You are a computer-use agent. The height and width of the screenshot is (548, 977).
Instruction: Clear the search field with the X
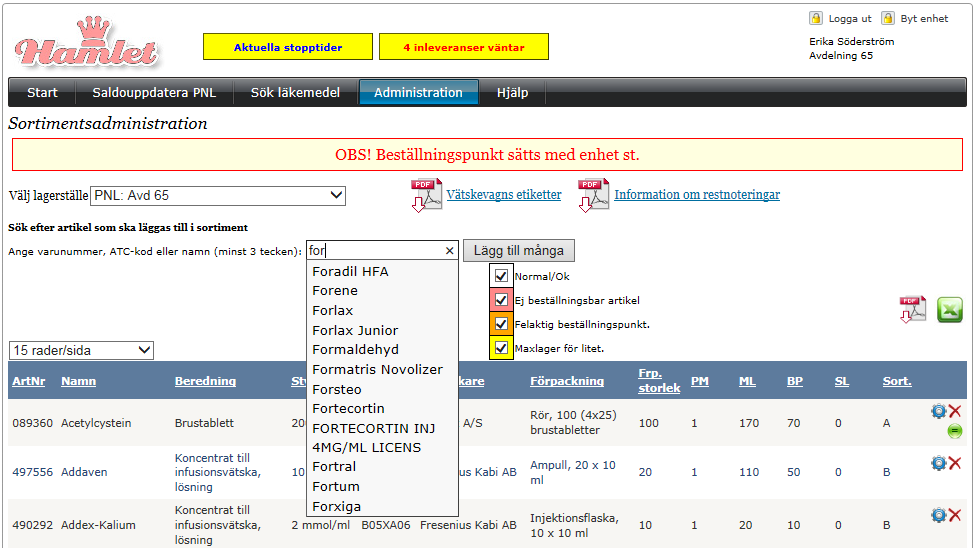click(x=449, y=251)
